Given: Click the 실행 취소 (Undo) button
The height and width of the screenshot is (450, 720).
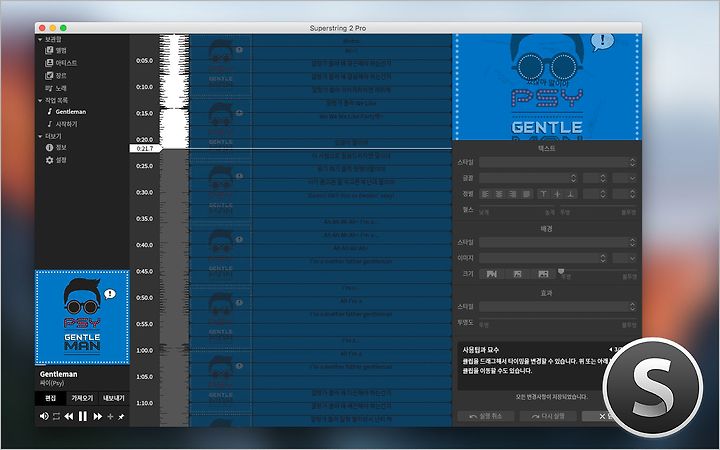Looking at the screenshot, I should 486,416.
